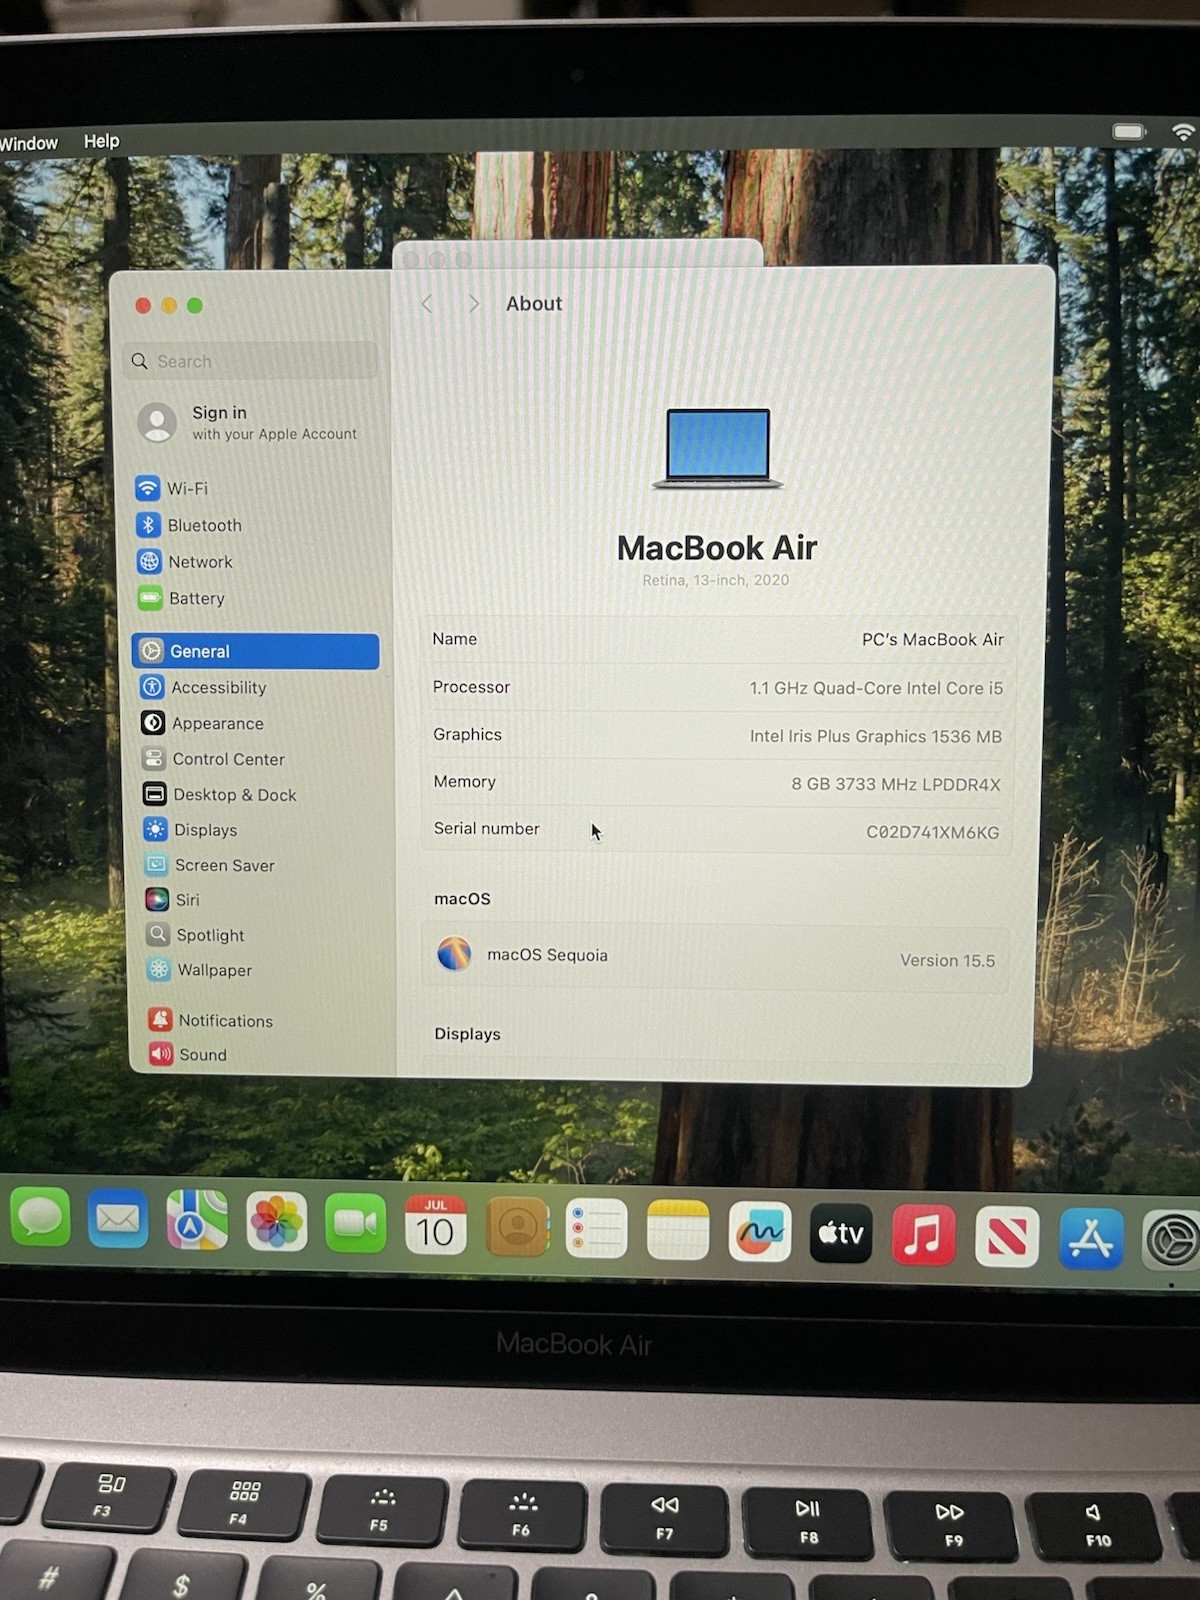Click the macOS Sequoia row icon

pyautogui.click(x=454, y=953)
